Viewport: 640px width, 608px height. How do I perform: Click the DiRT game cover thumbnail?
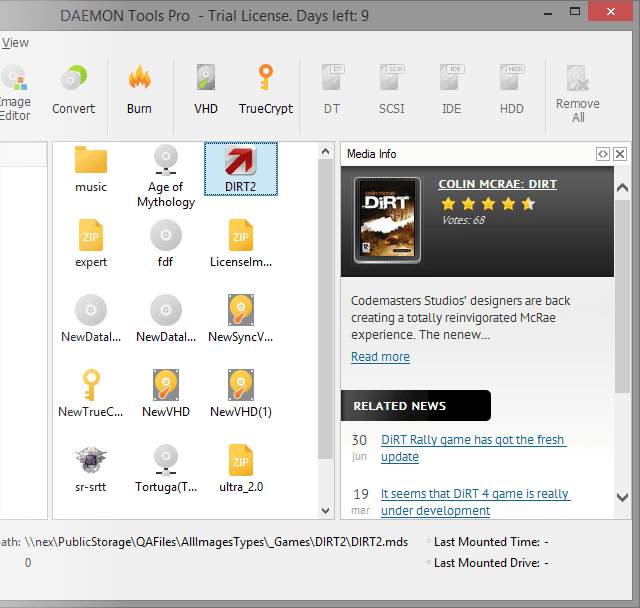pos(387,220)
